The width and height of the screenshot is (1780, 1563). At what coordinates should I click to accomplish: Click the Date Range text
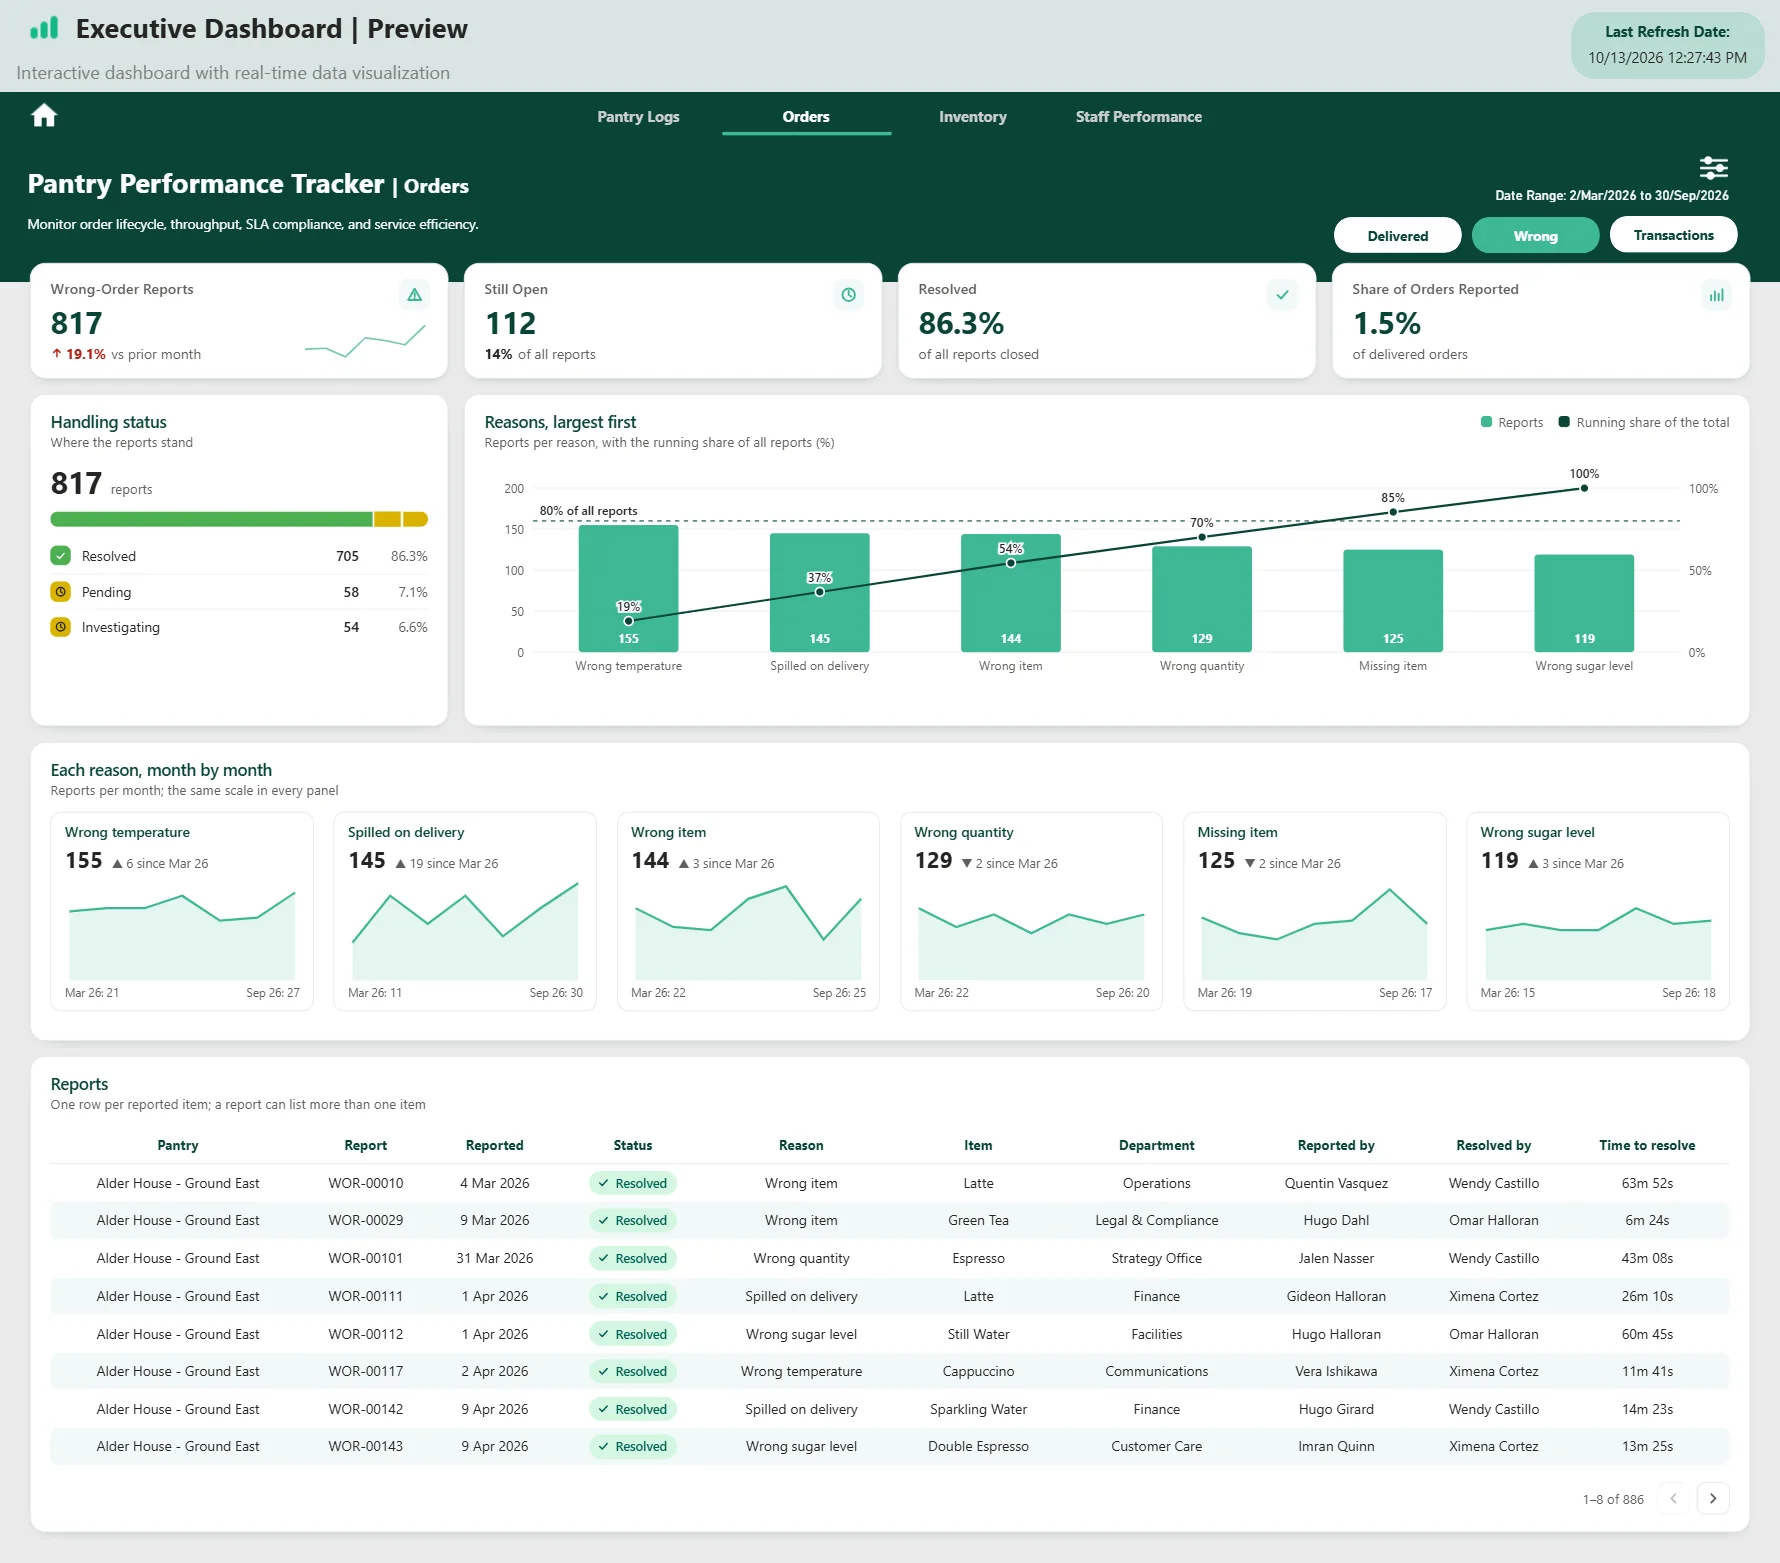[x=1612, y=196]
